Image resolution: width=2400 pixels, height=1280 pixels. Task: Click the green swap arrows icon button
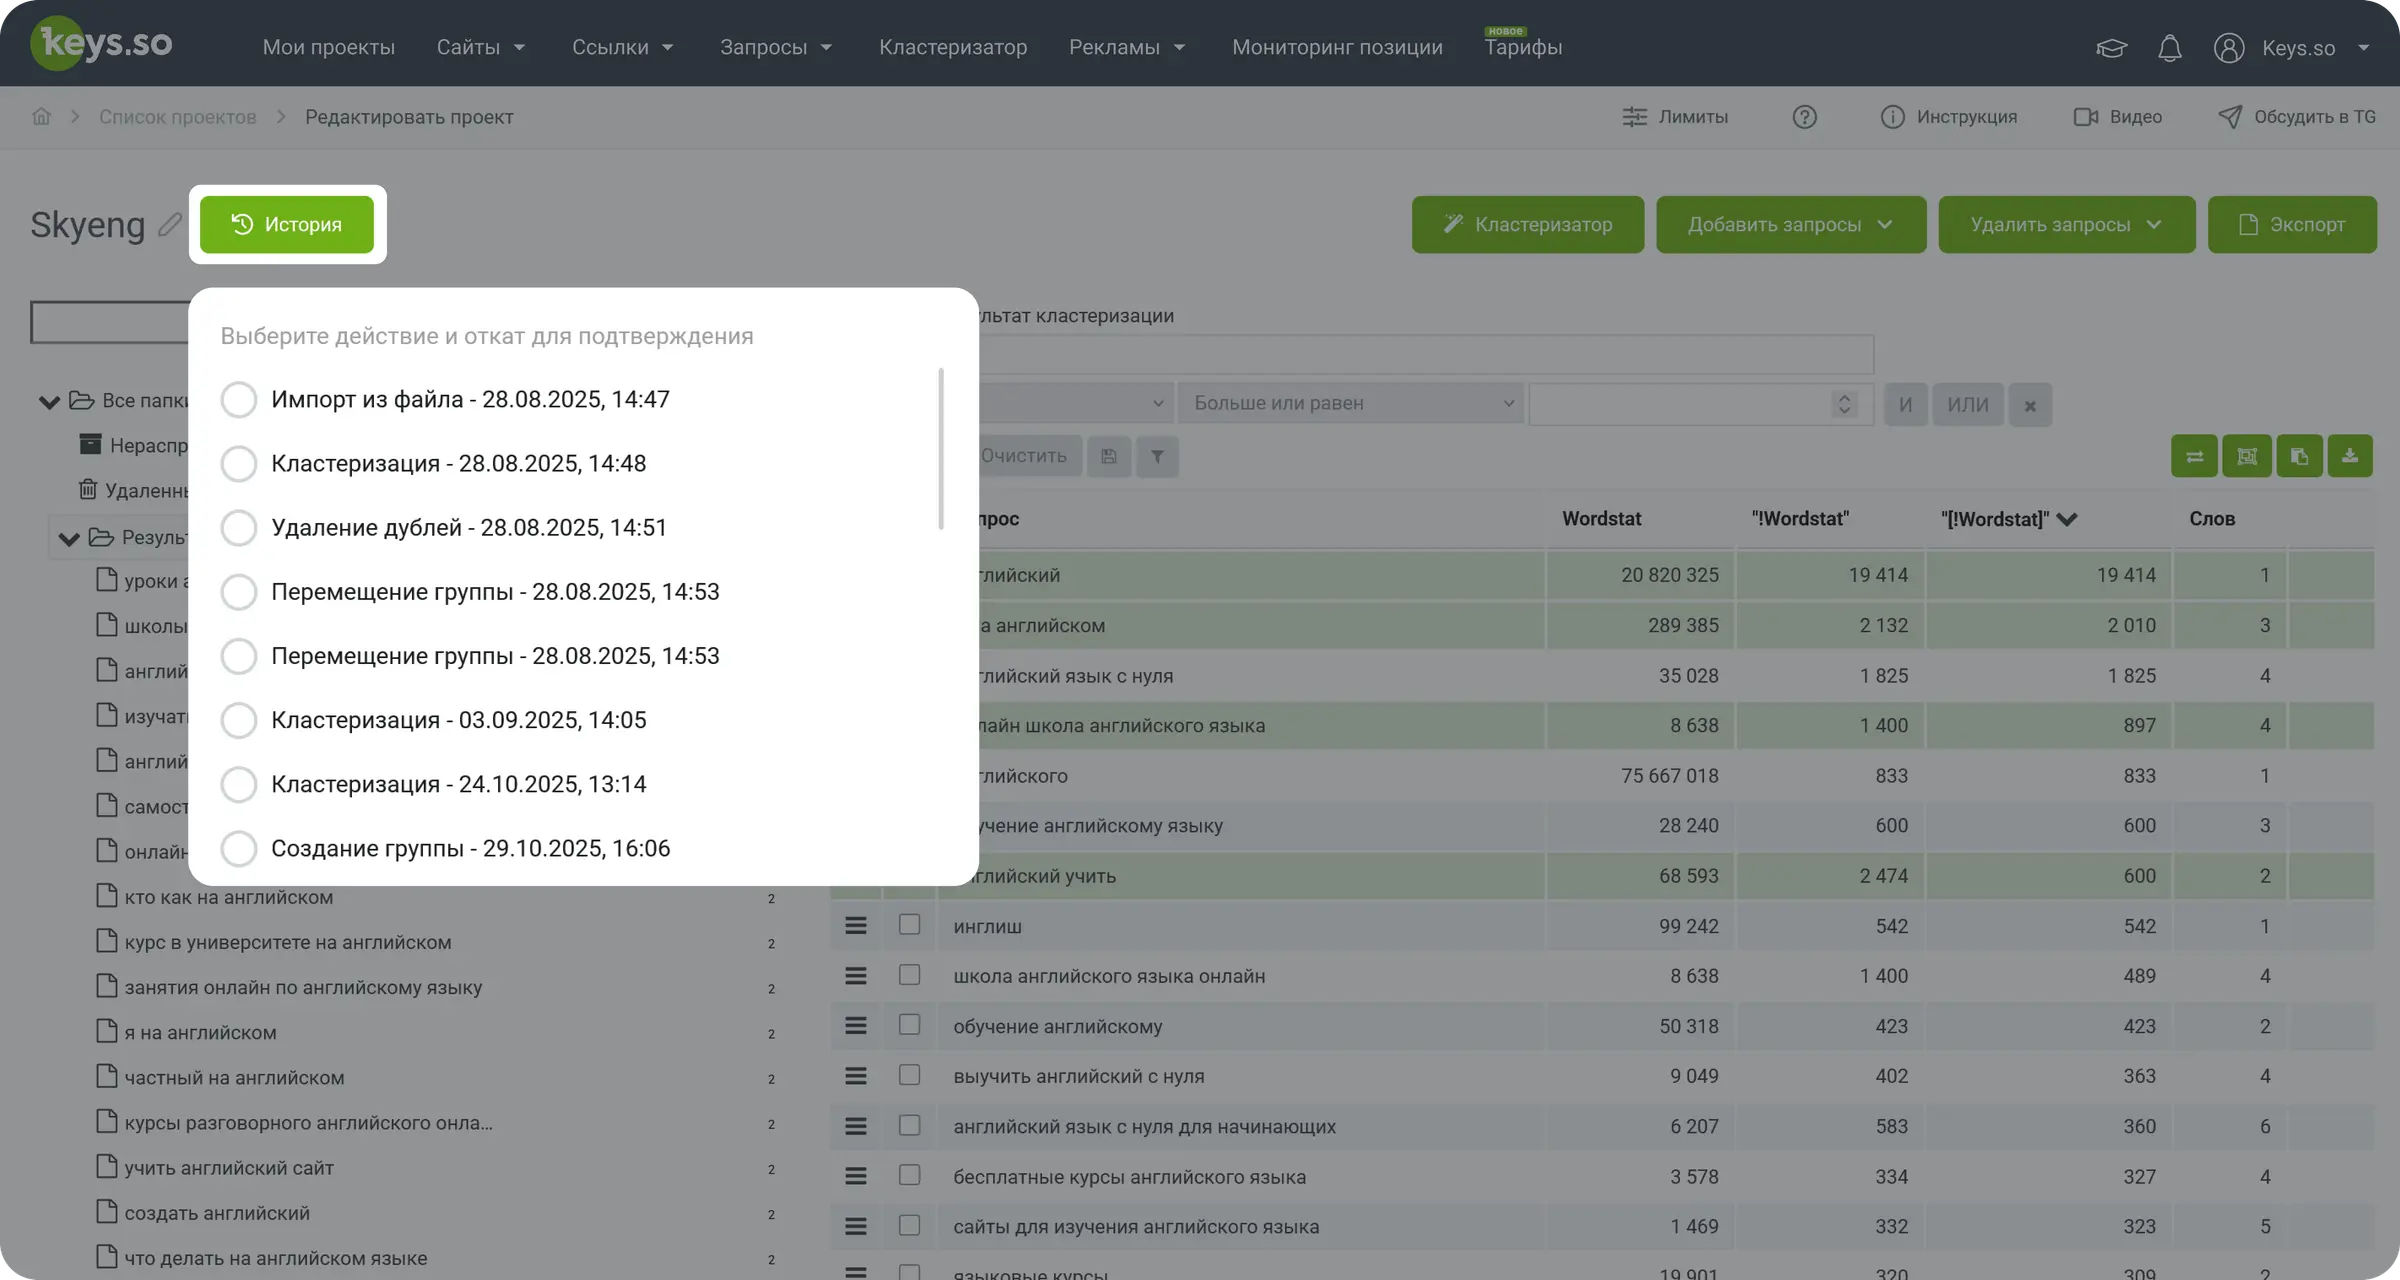click(2195, 456)
